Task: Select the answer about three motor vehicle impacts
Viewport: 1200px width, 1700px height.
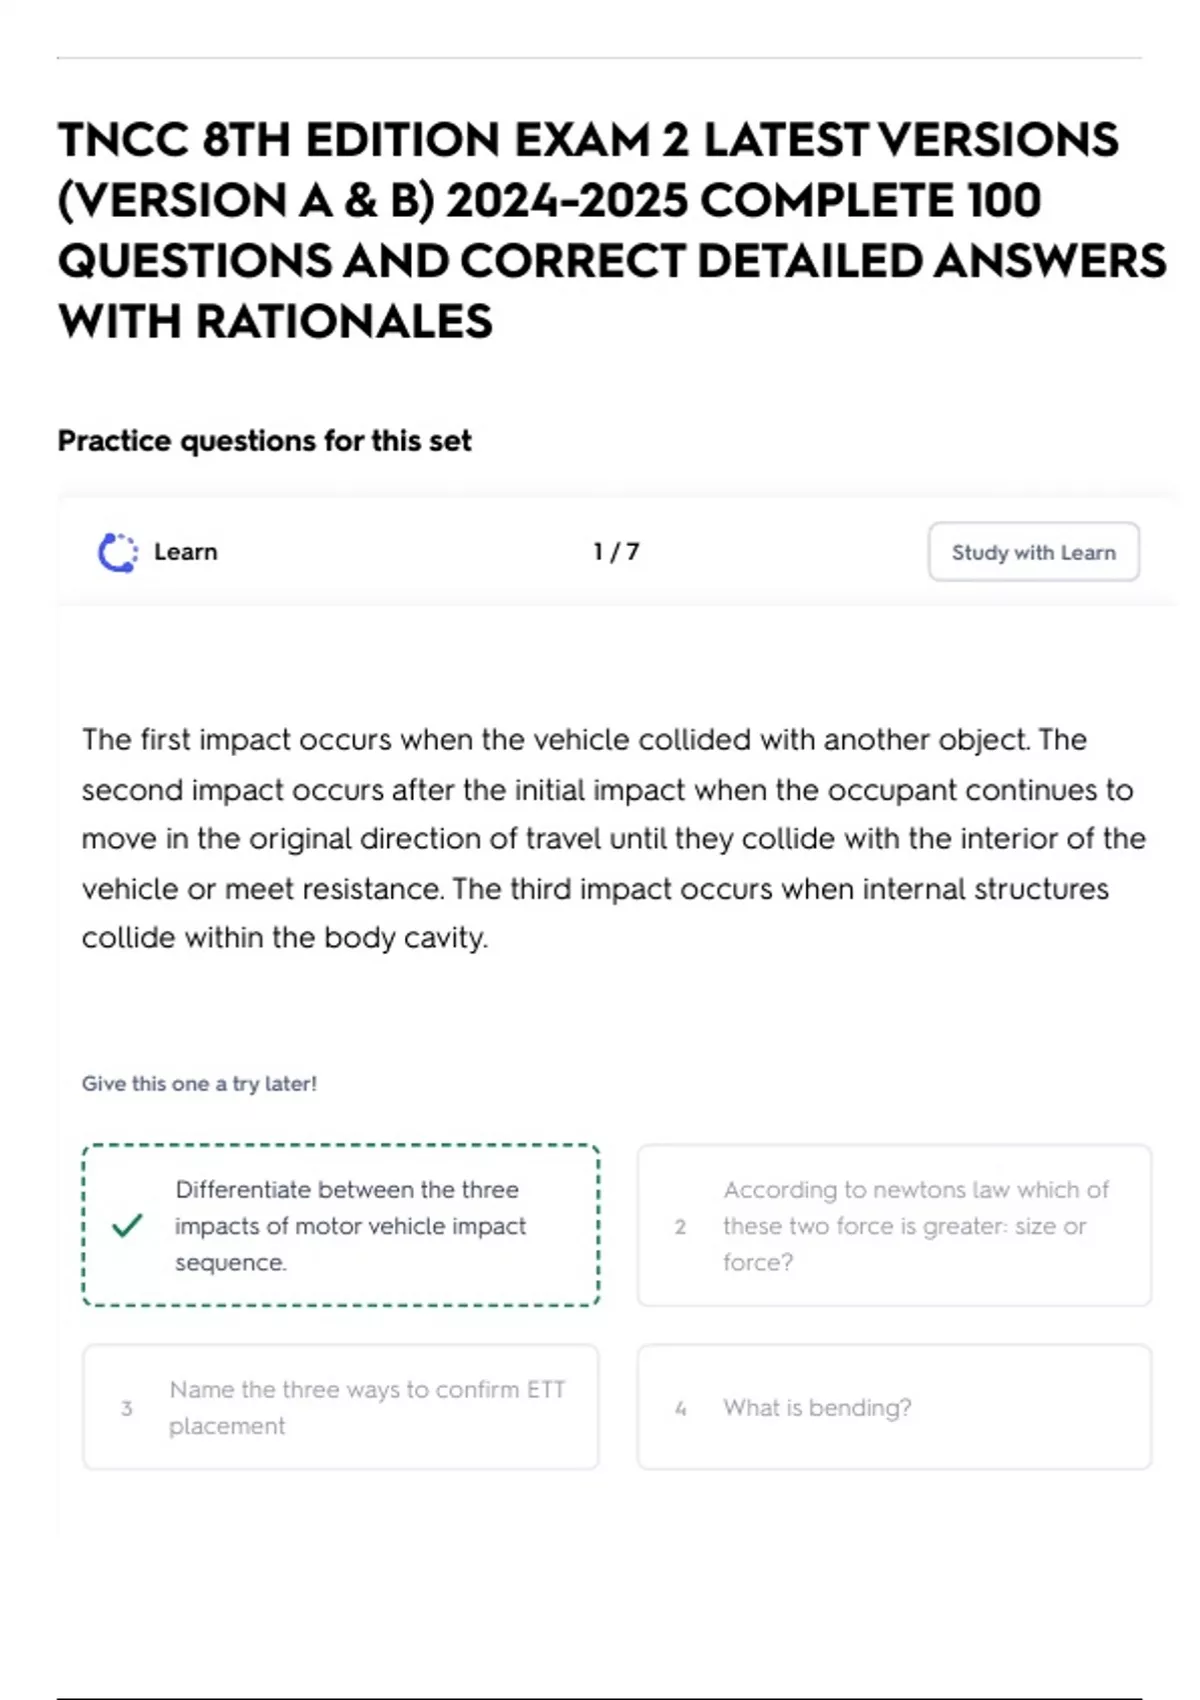Action: pos(341,1225)
